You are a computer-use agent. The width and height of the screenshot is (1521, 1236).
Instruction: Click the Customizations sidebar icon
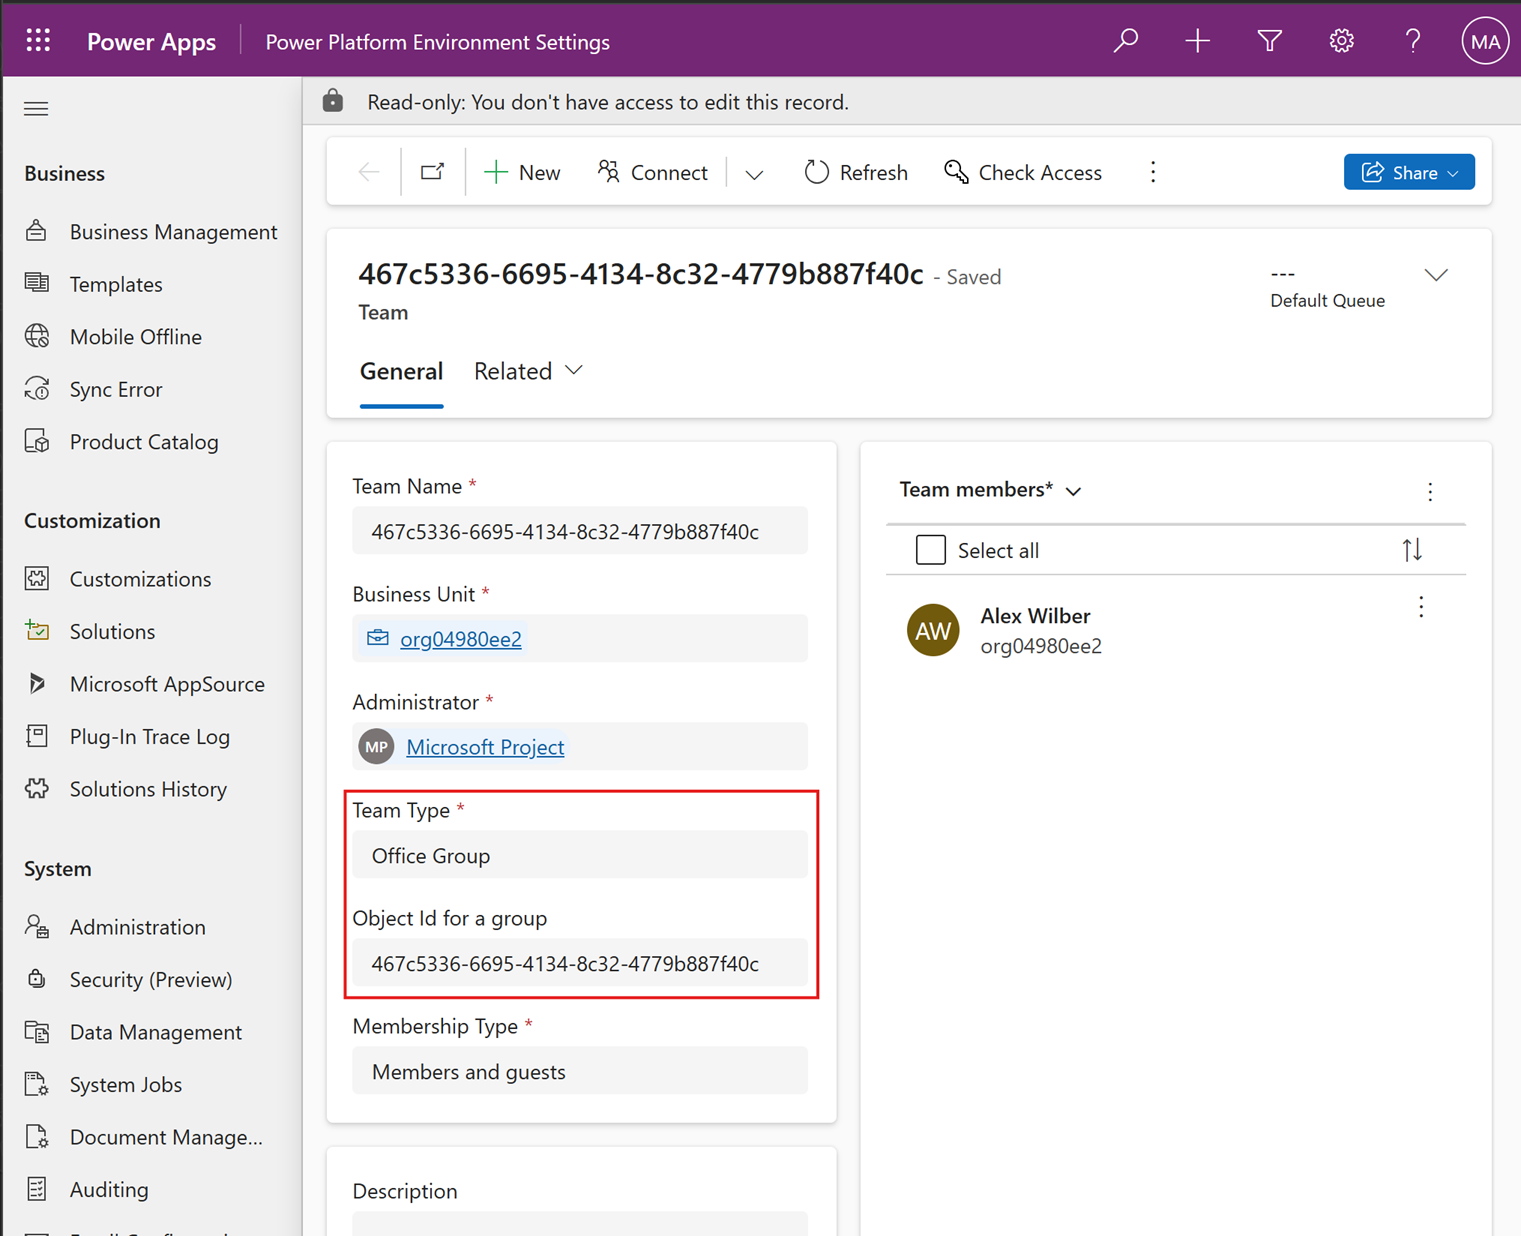37,579
